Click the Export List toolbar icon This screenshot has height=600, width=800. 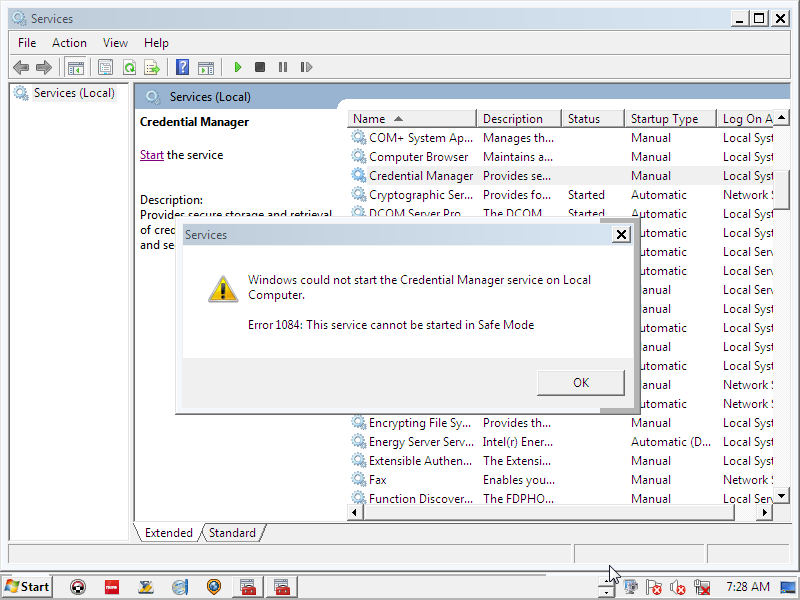pyautogui.click(x=152, y=67)
